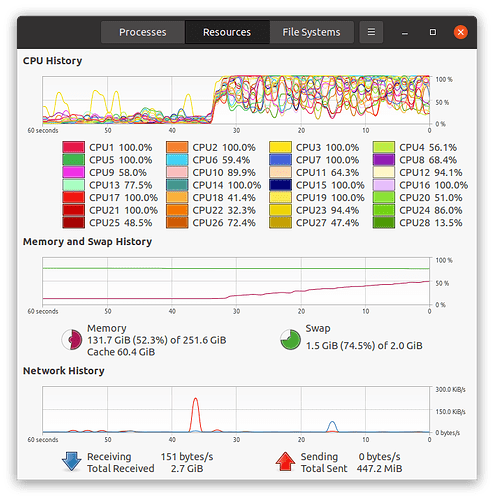495x500 pixels.
Task: Click the green Swap pie chart icon
Action: [x=290, y=340]
